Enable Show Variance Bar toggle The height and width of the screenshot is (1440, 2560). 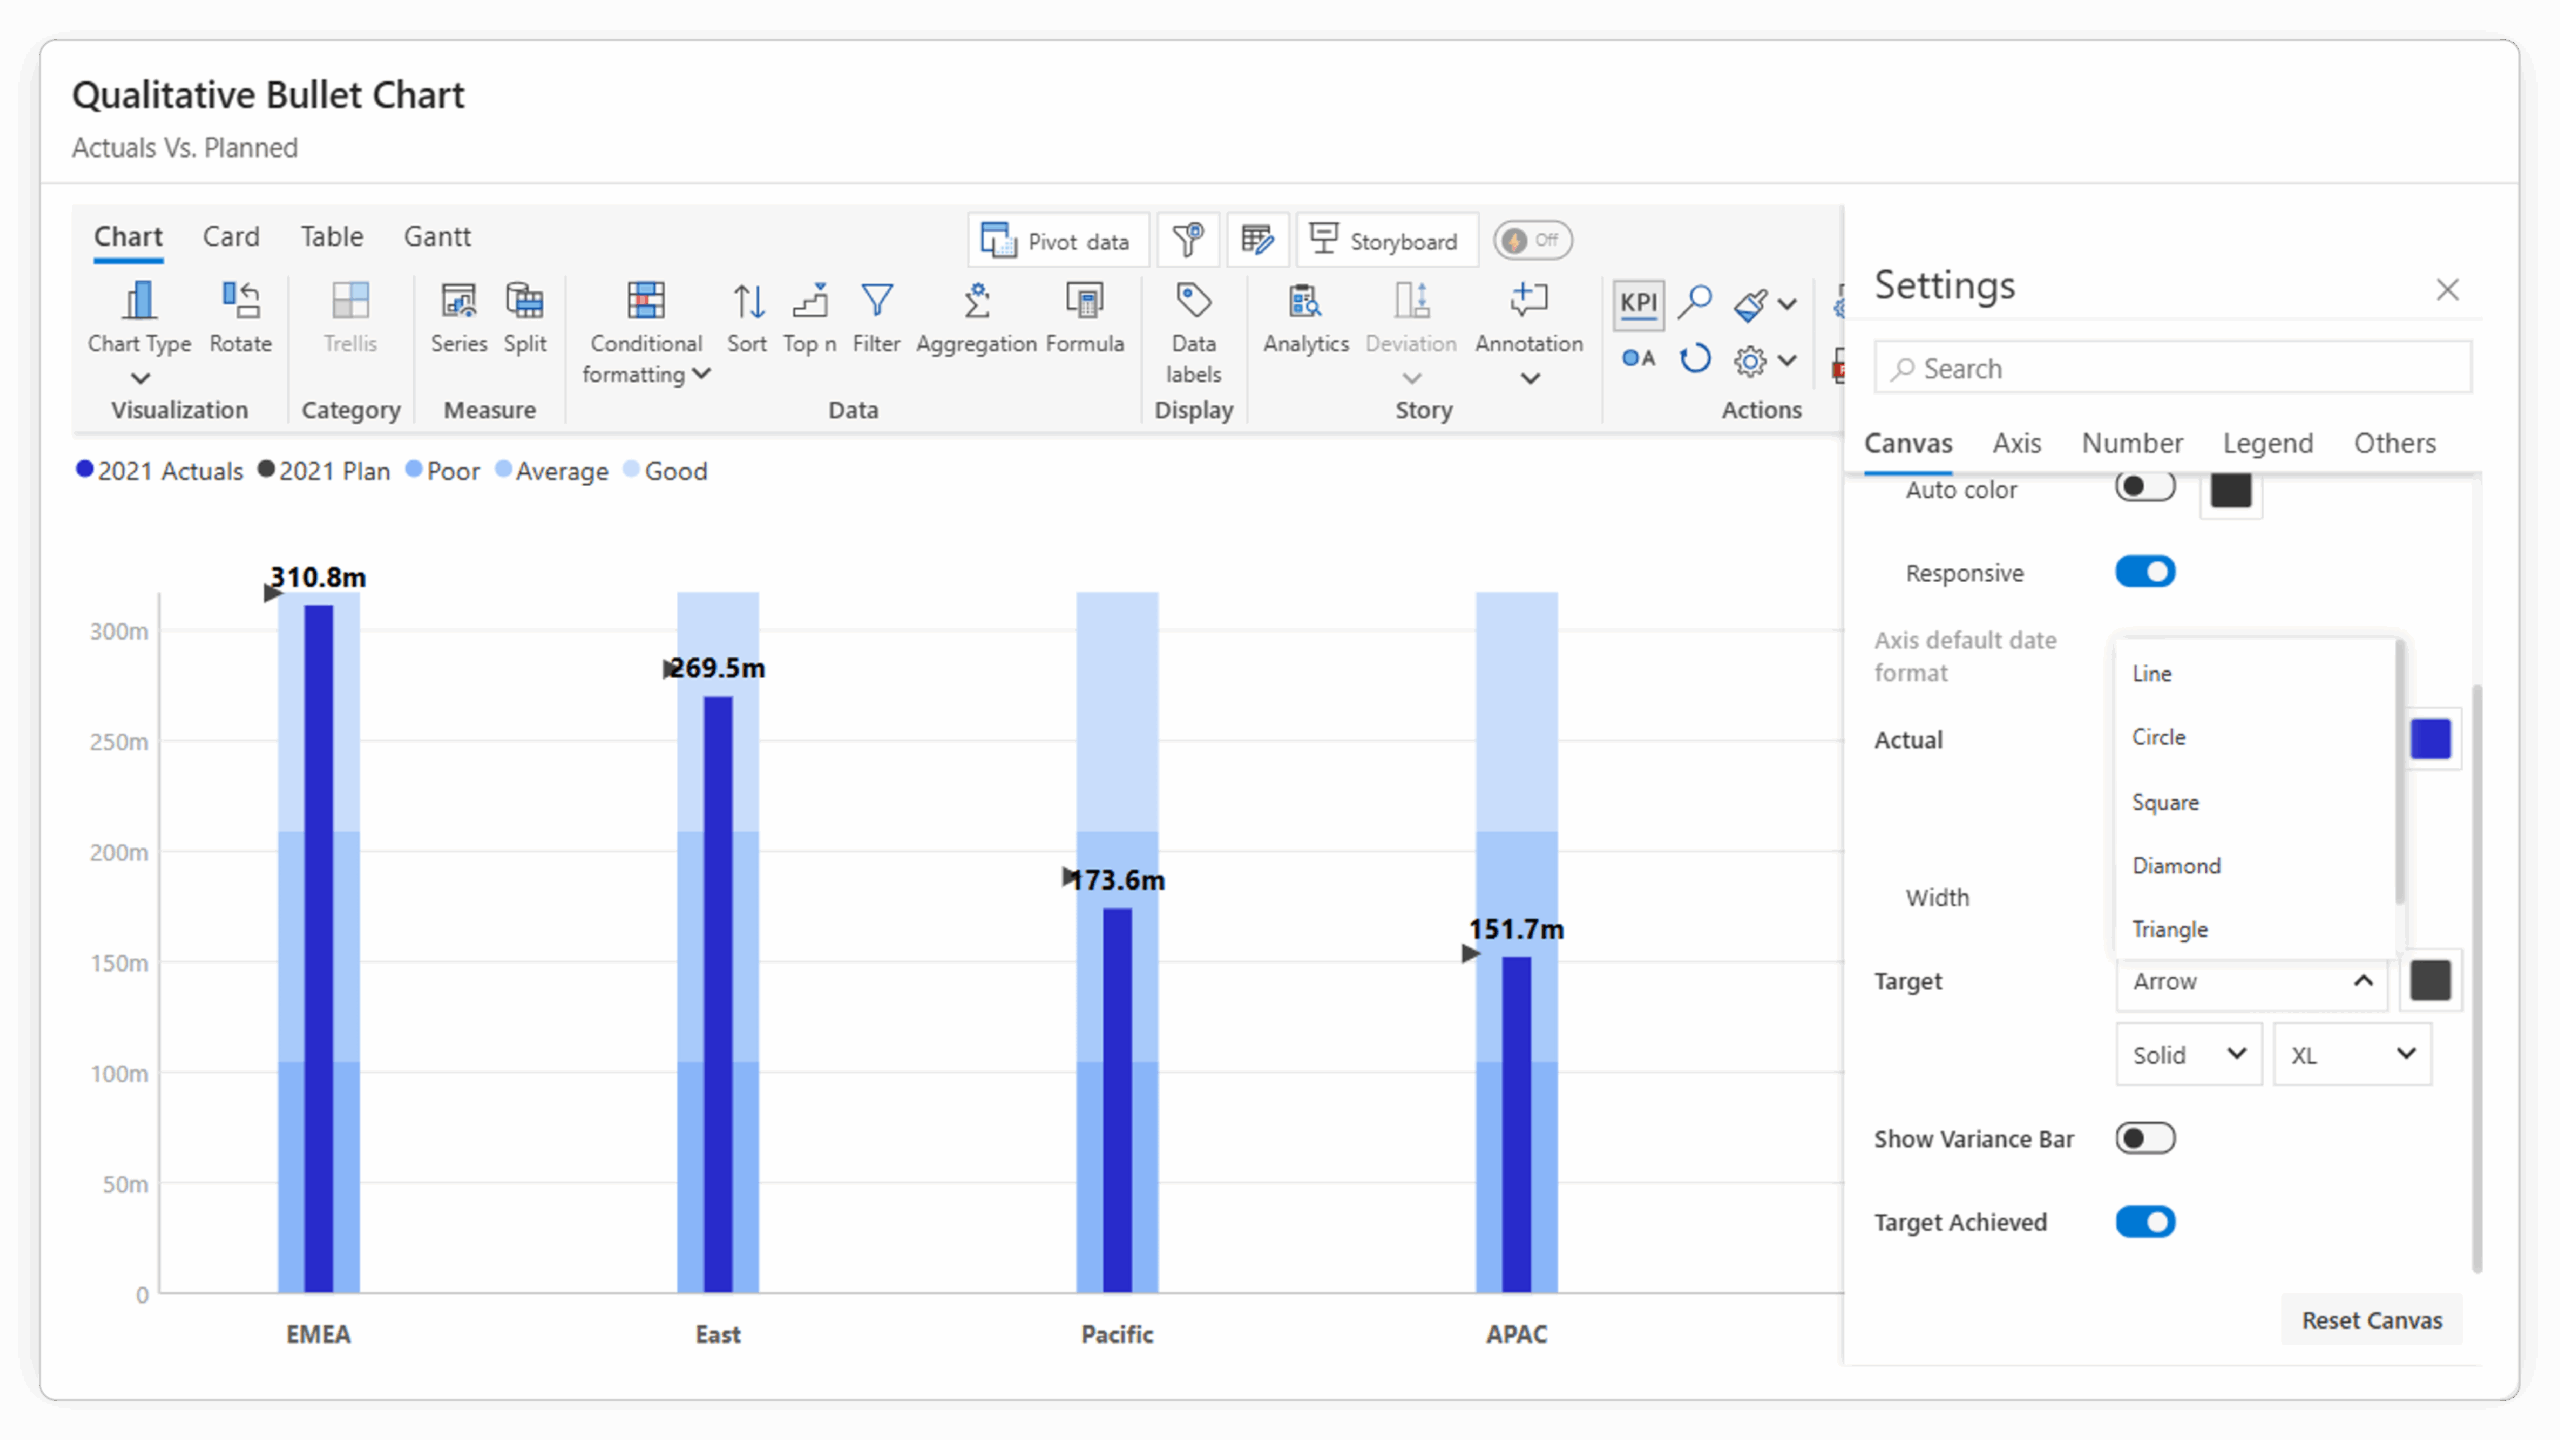pos(2145,1138)
